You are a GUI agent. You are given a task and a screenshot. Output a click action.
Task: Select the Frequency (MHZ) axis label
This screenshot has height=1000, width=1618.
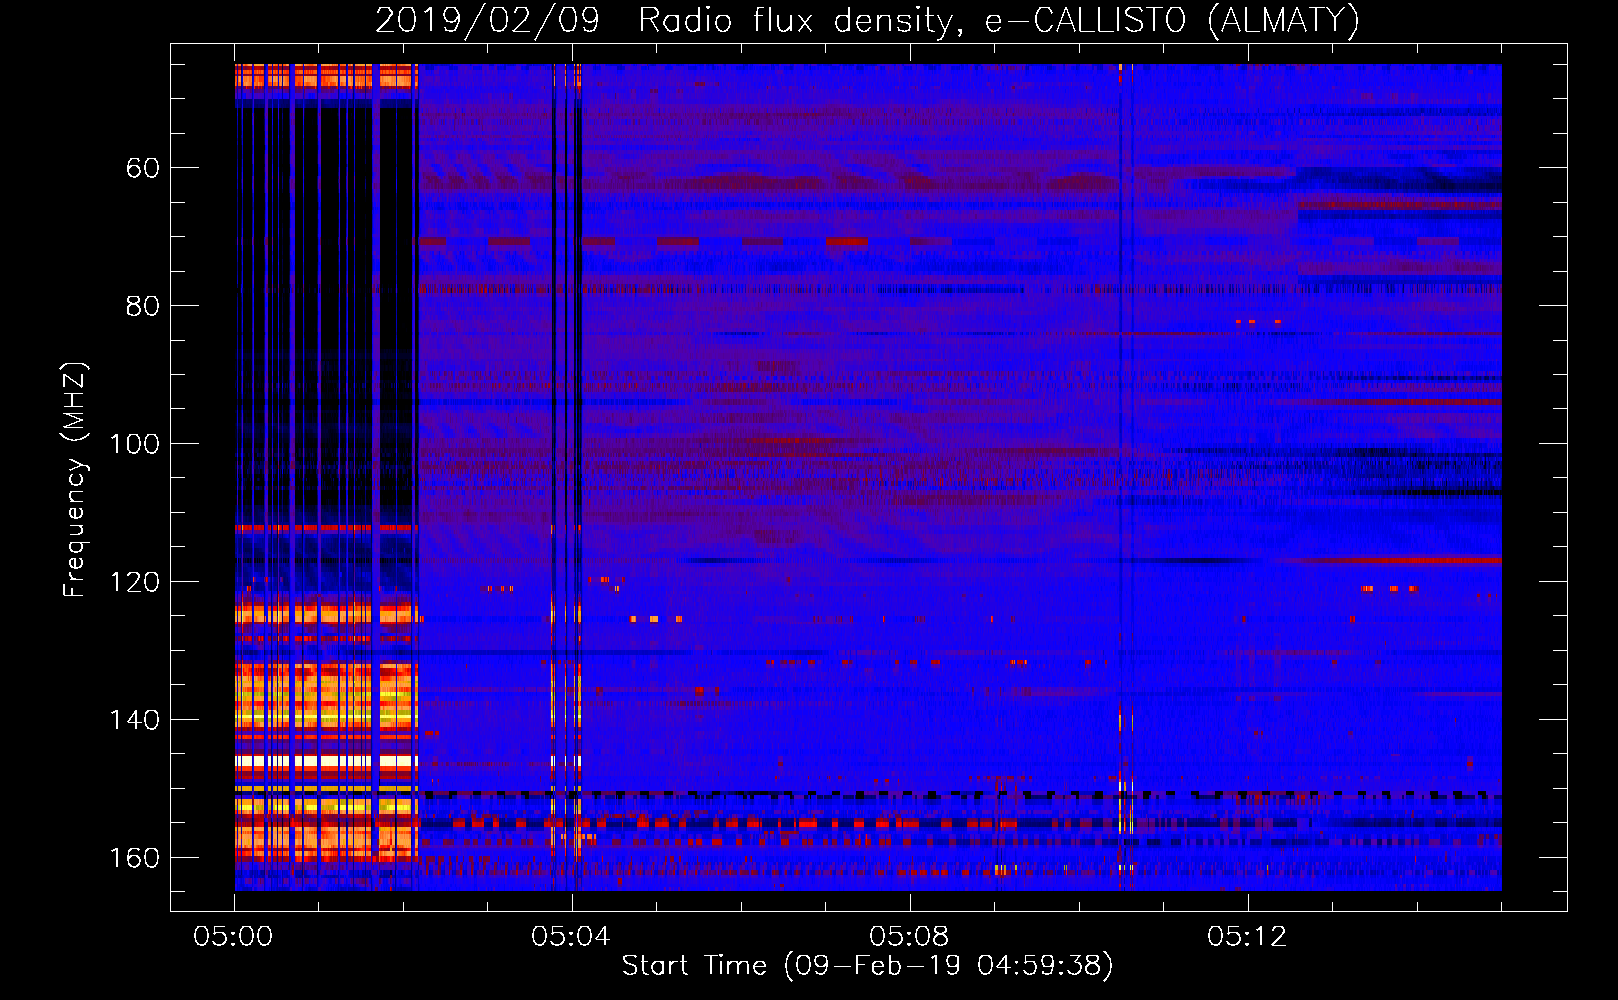click(x=75, y=479)
